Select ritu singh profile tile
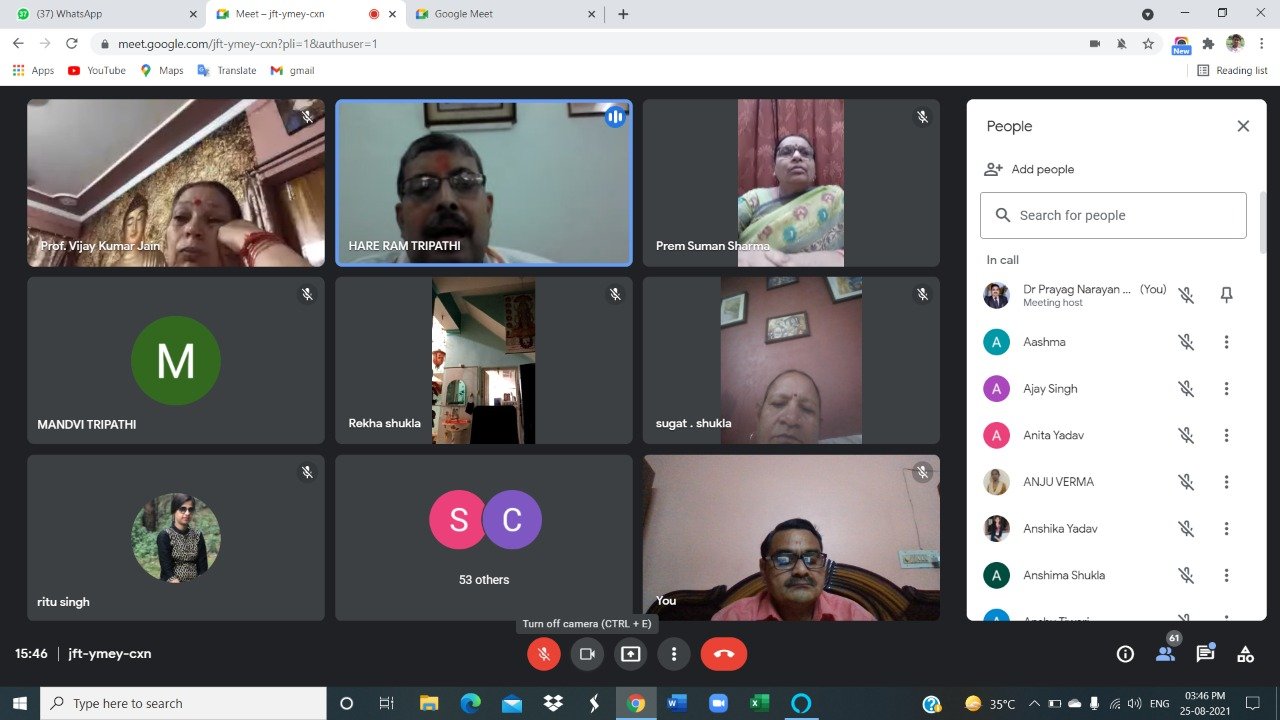1280x720 pixels. tap(176, 538)
